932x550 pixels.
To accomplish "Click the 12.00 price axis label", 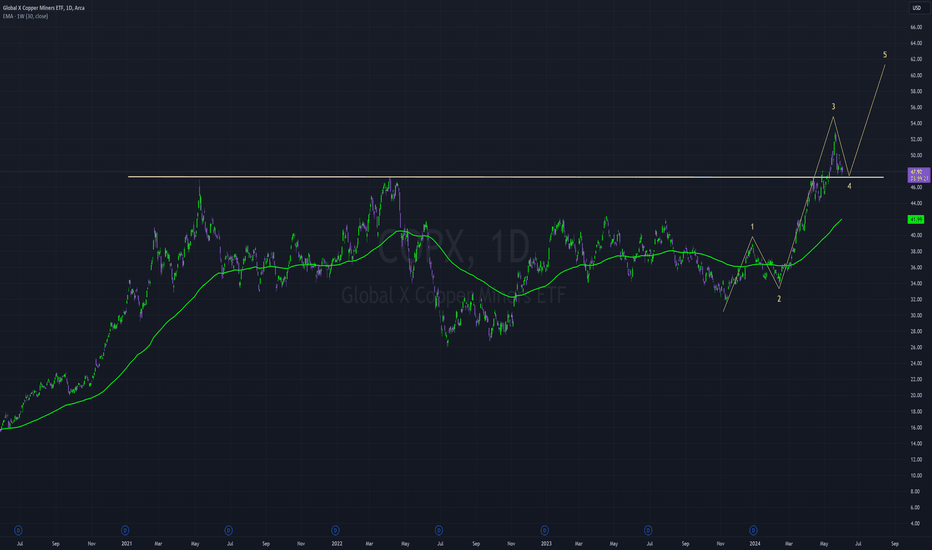I will [916, 460].
